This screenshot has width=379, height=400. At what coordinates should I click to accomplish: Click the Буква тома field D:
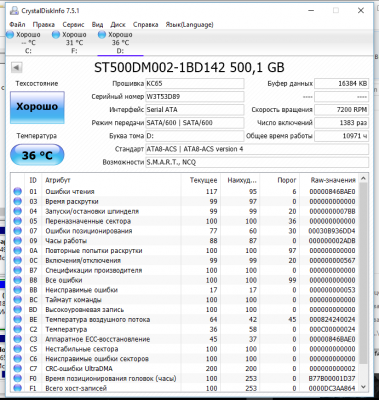pos(195,136)
